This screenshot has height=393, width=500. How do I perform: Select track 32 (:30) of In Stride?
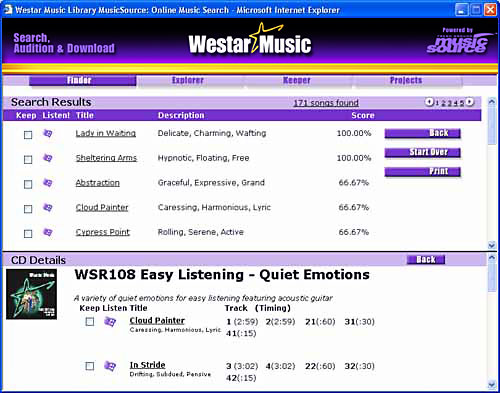[x=360, y=366]
